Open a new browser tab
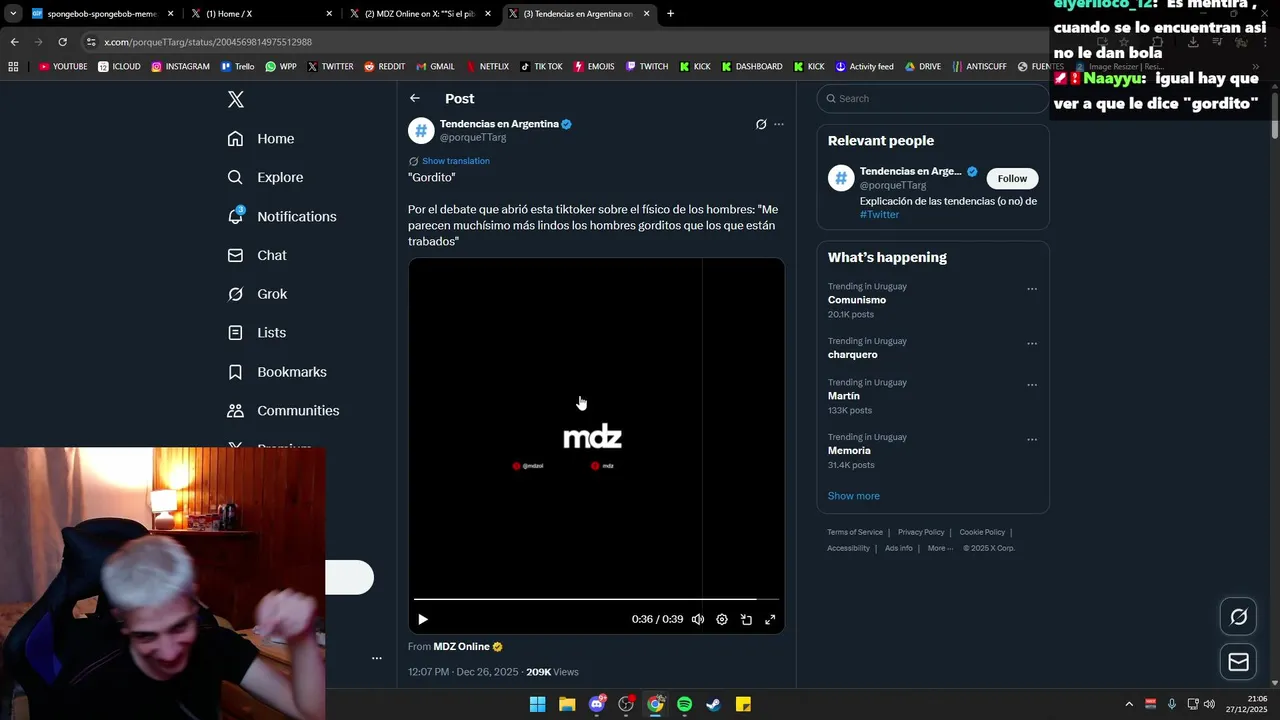 (x=670, y=14)
